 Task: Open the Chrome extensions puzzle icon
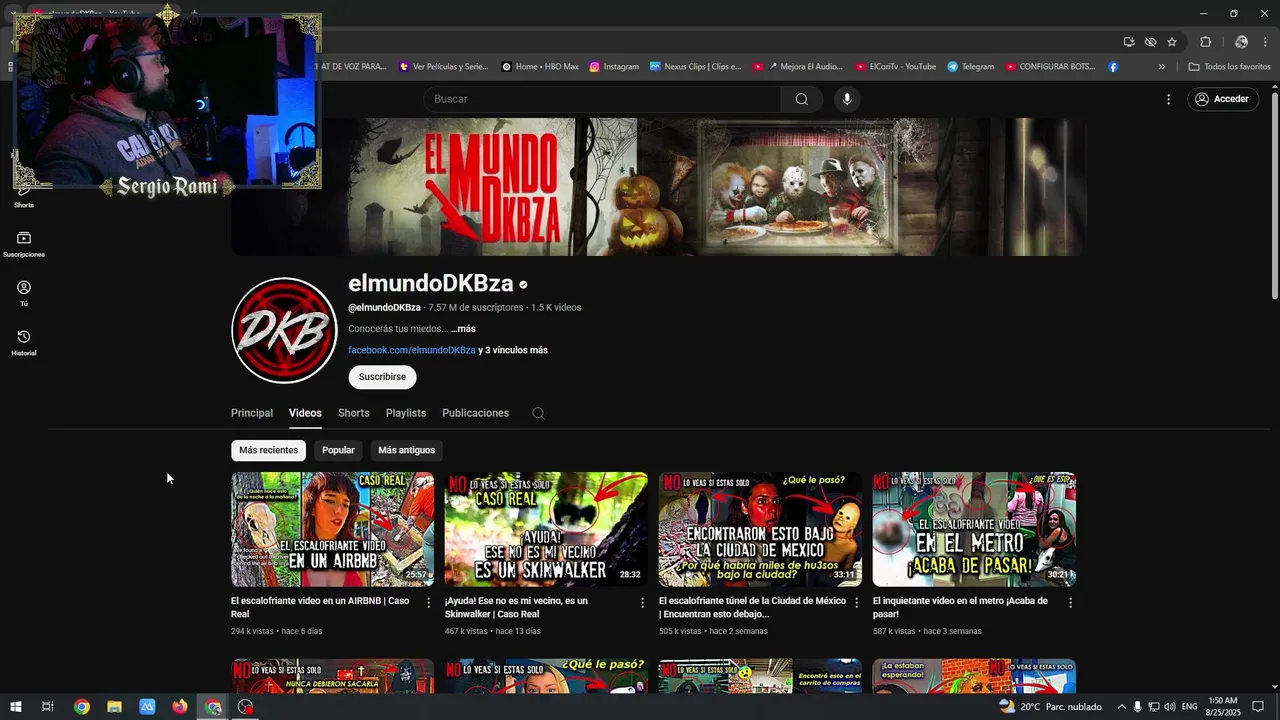point(1205,42)
